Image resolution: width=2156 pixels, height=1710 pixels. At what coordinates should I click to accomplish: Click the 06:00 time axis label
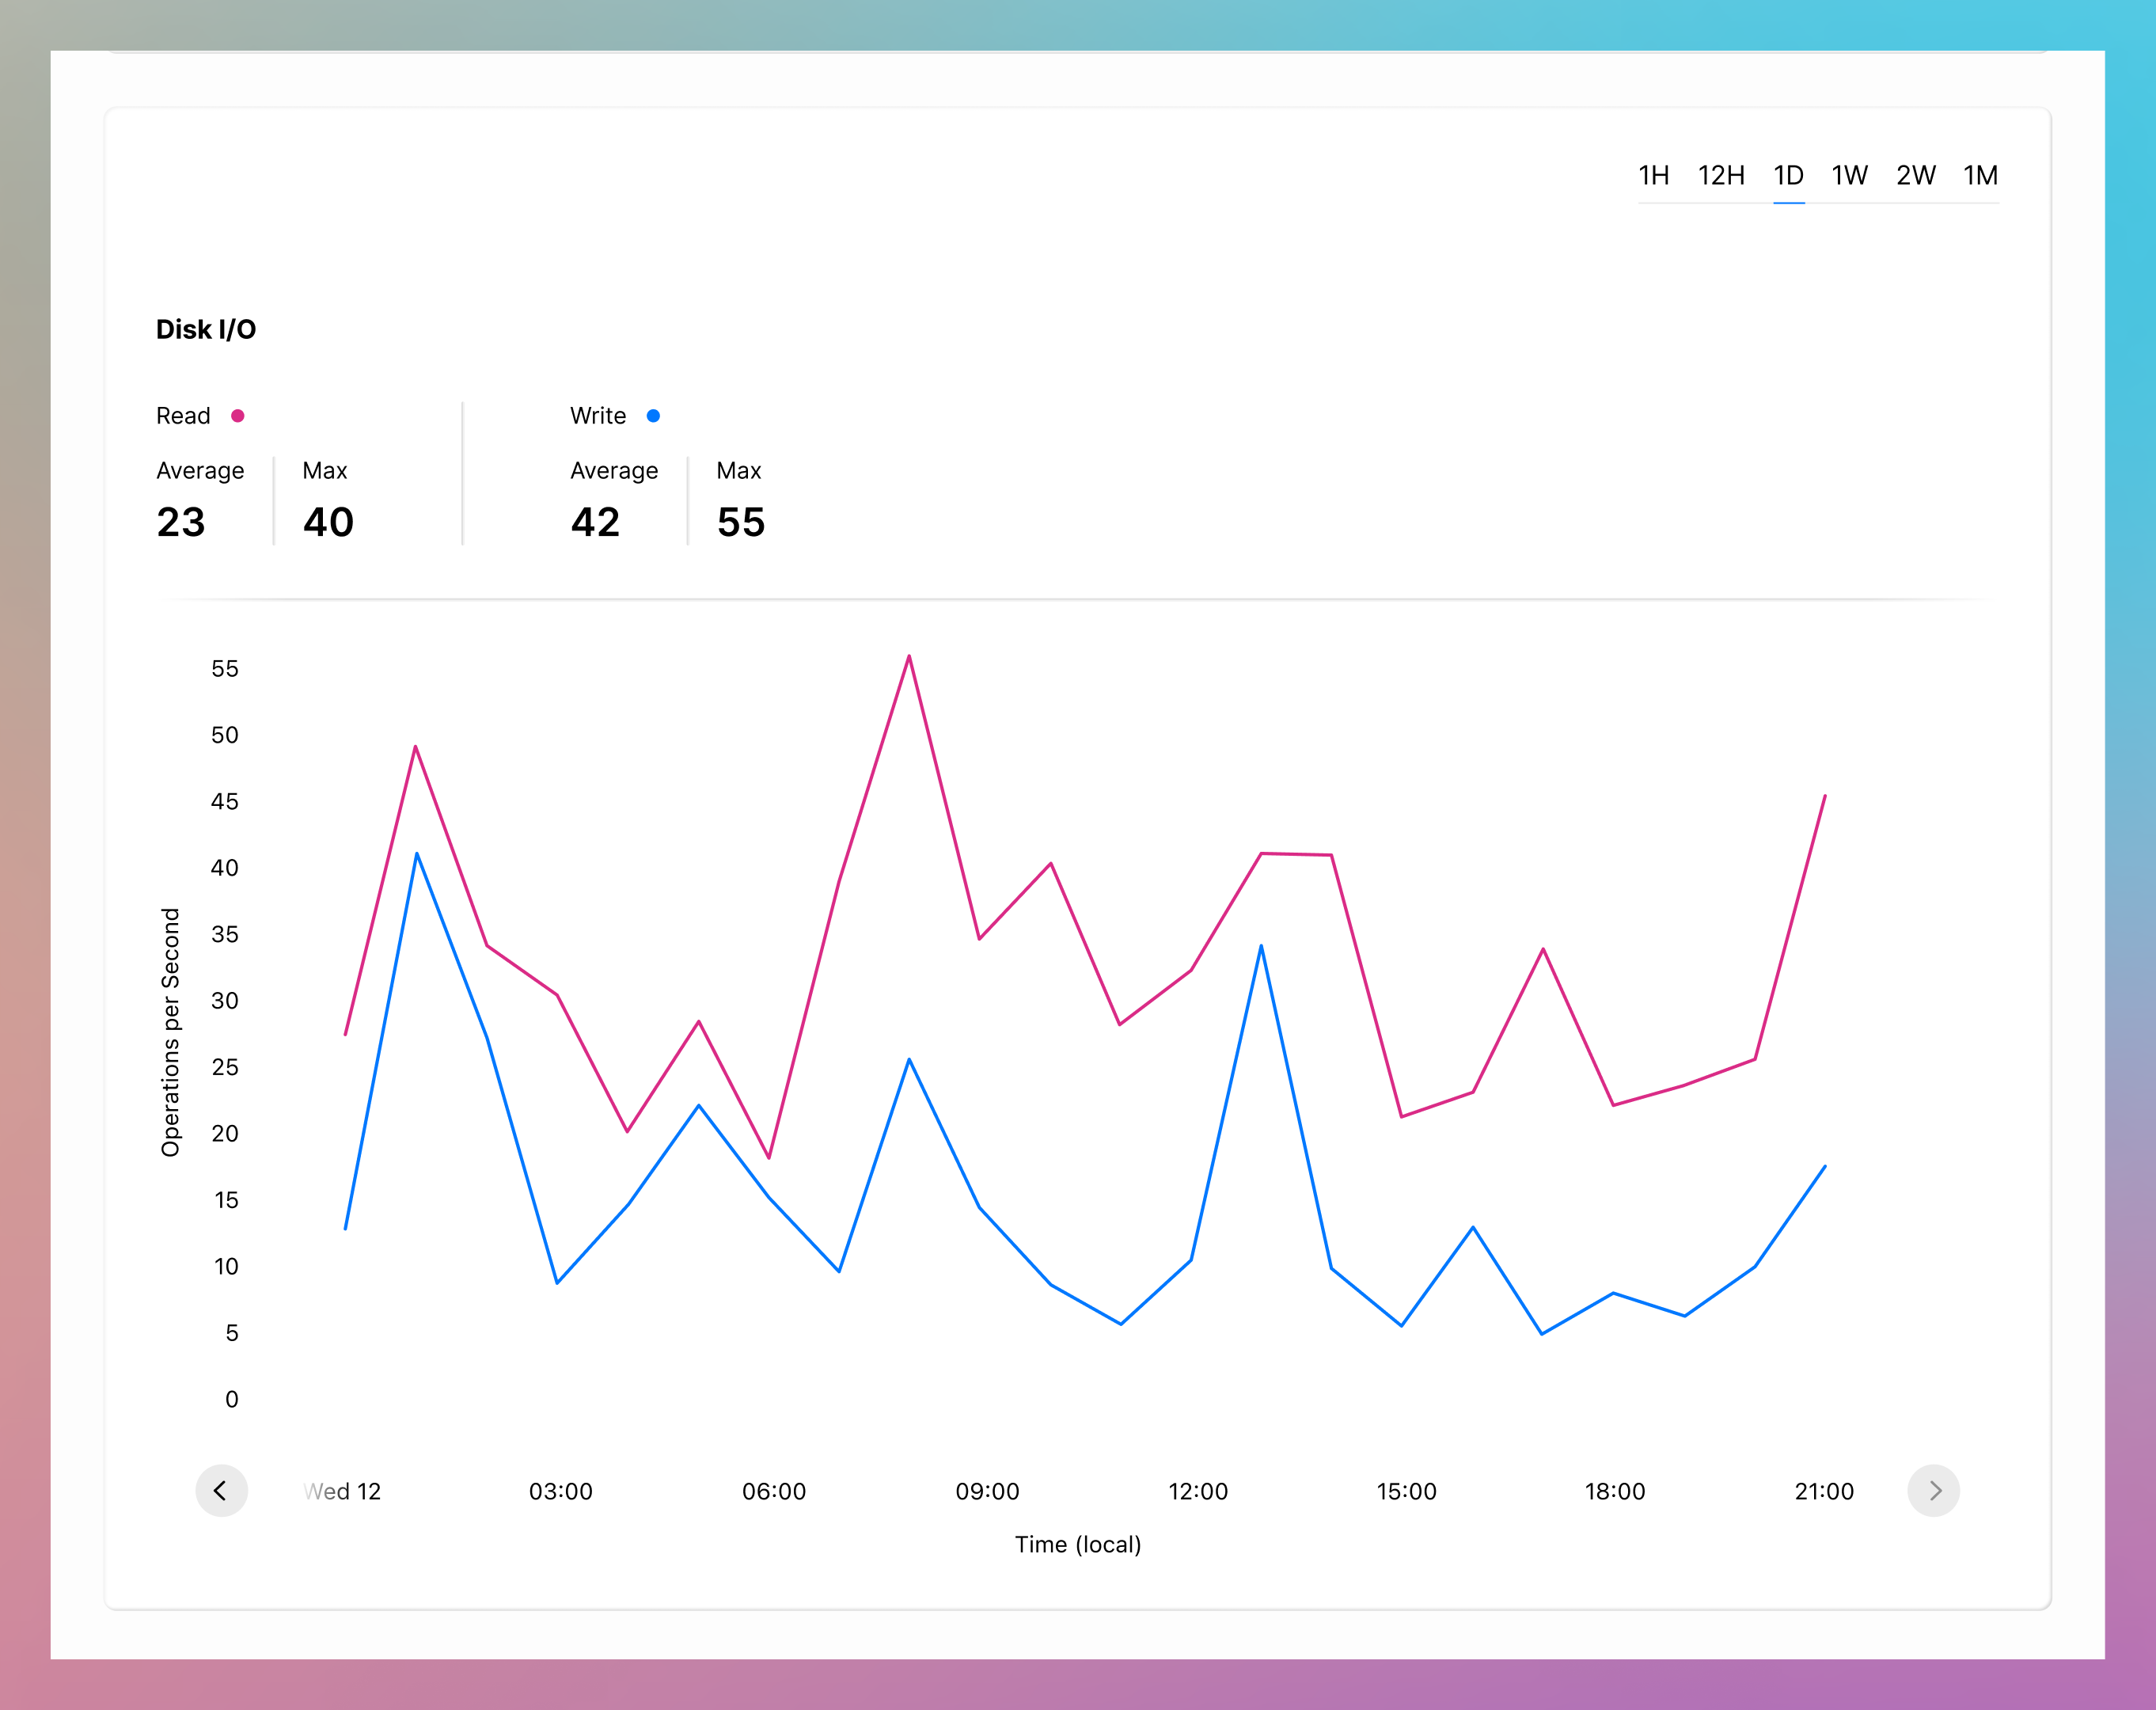coord(774,1491)
